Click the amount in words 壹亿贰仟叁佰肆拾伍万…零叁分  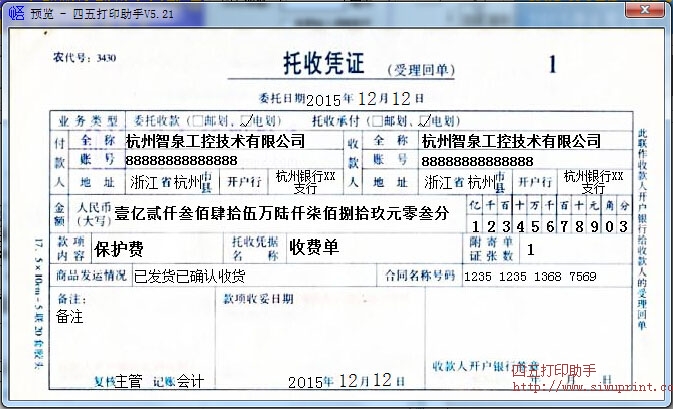[x=282, y=213]
